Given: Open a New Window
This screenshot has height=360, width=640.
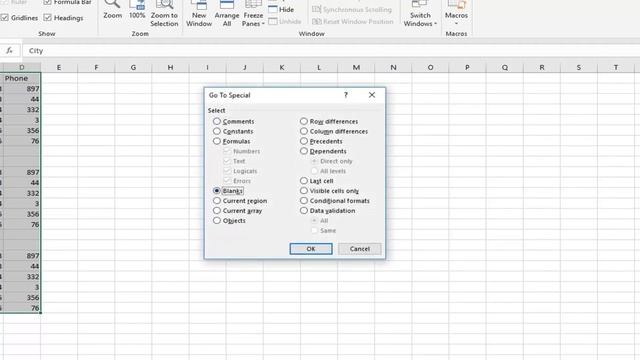Looking at the screenshot, I should [x=199, y=14].
